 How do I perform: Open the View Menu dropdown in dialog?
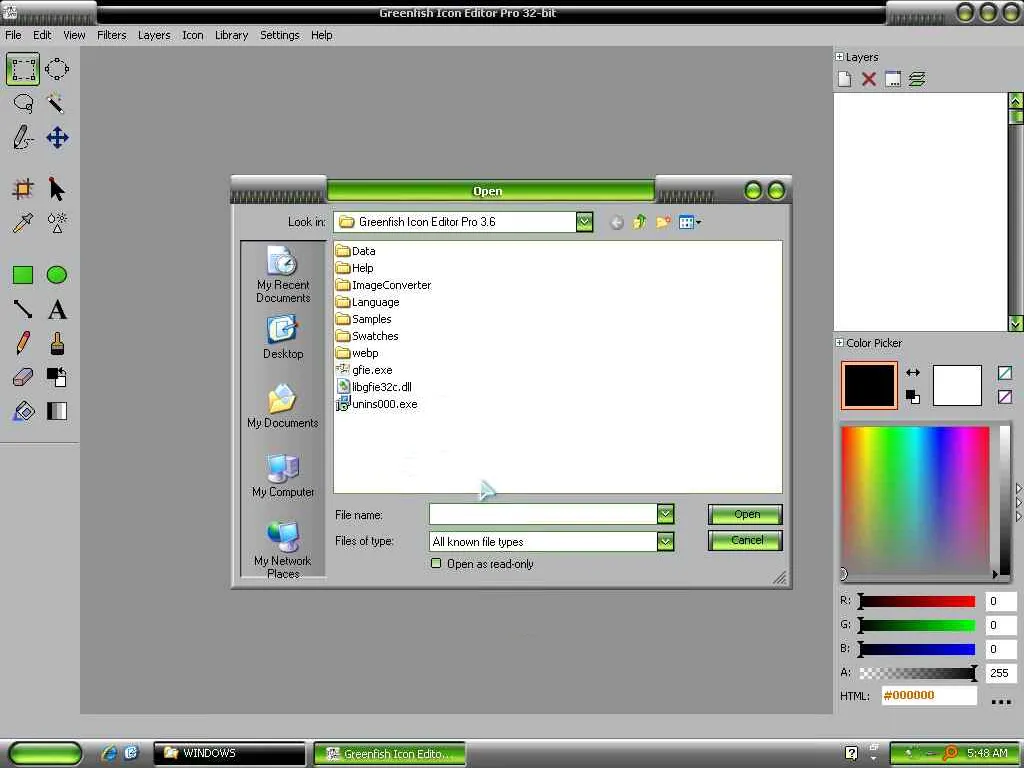point(690,223)
